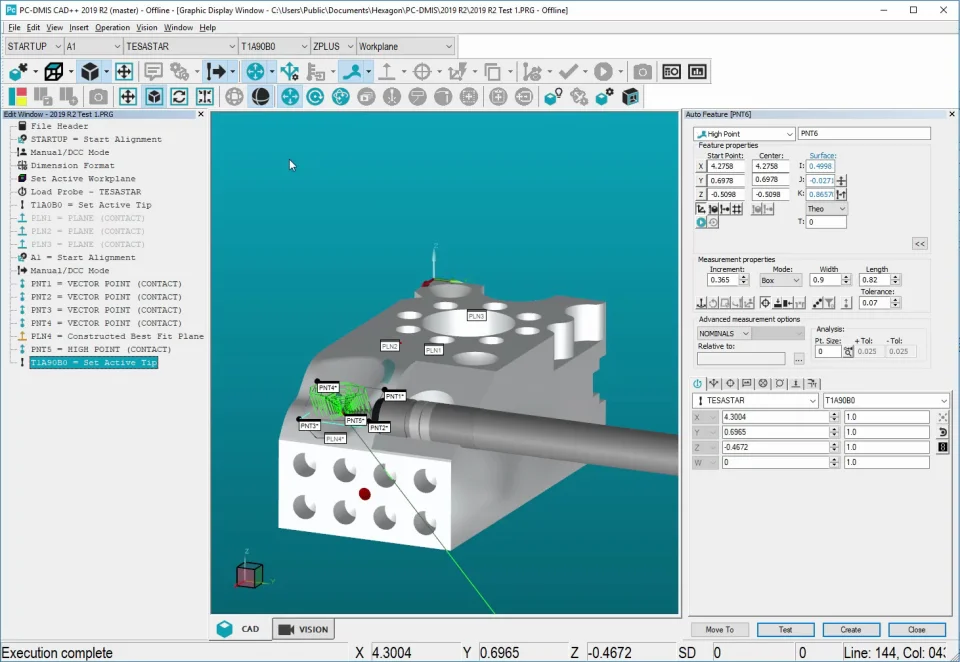Click the four-color quadrant icon in second toolbar

(18, 97)
